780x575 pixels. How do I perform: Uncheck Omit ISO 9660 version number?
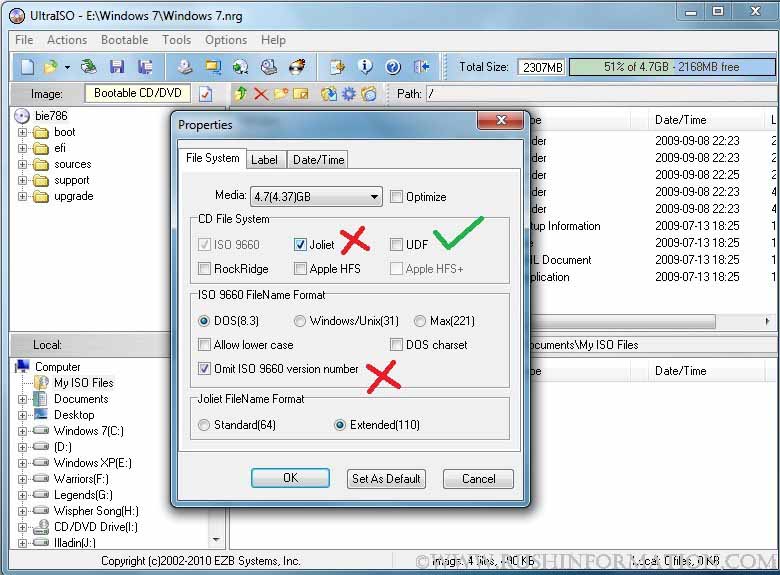pos(205,369)
